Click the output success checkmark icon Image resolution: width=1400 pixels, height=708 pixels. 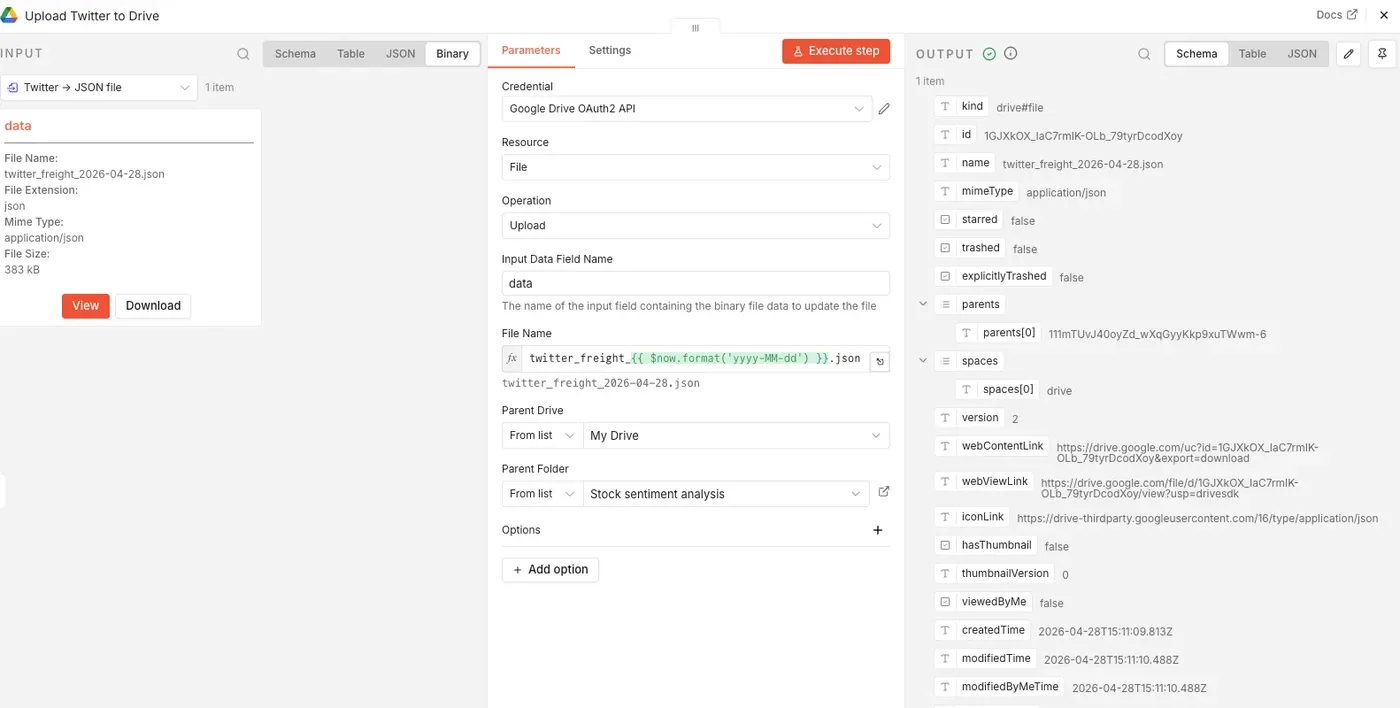click(x=989, y=54)
